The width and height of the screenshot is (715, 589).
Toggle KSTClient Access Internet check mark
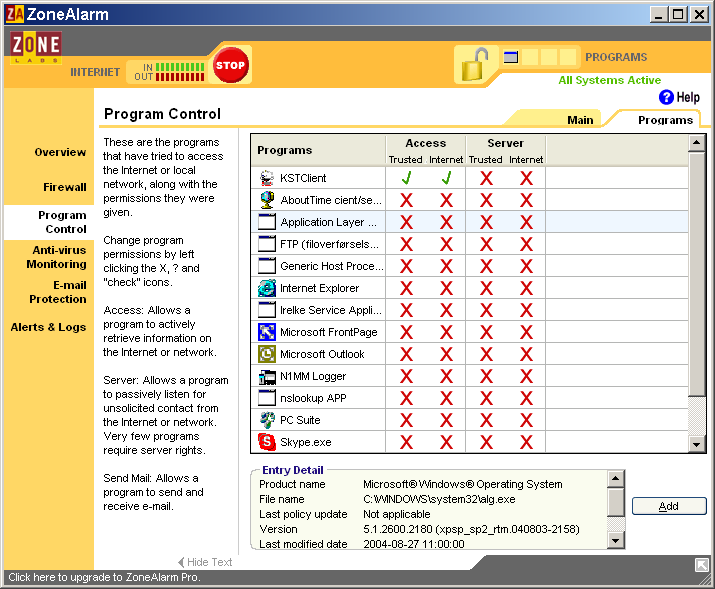click(446, 178)
